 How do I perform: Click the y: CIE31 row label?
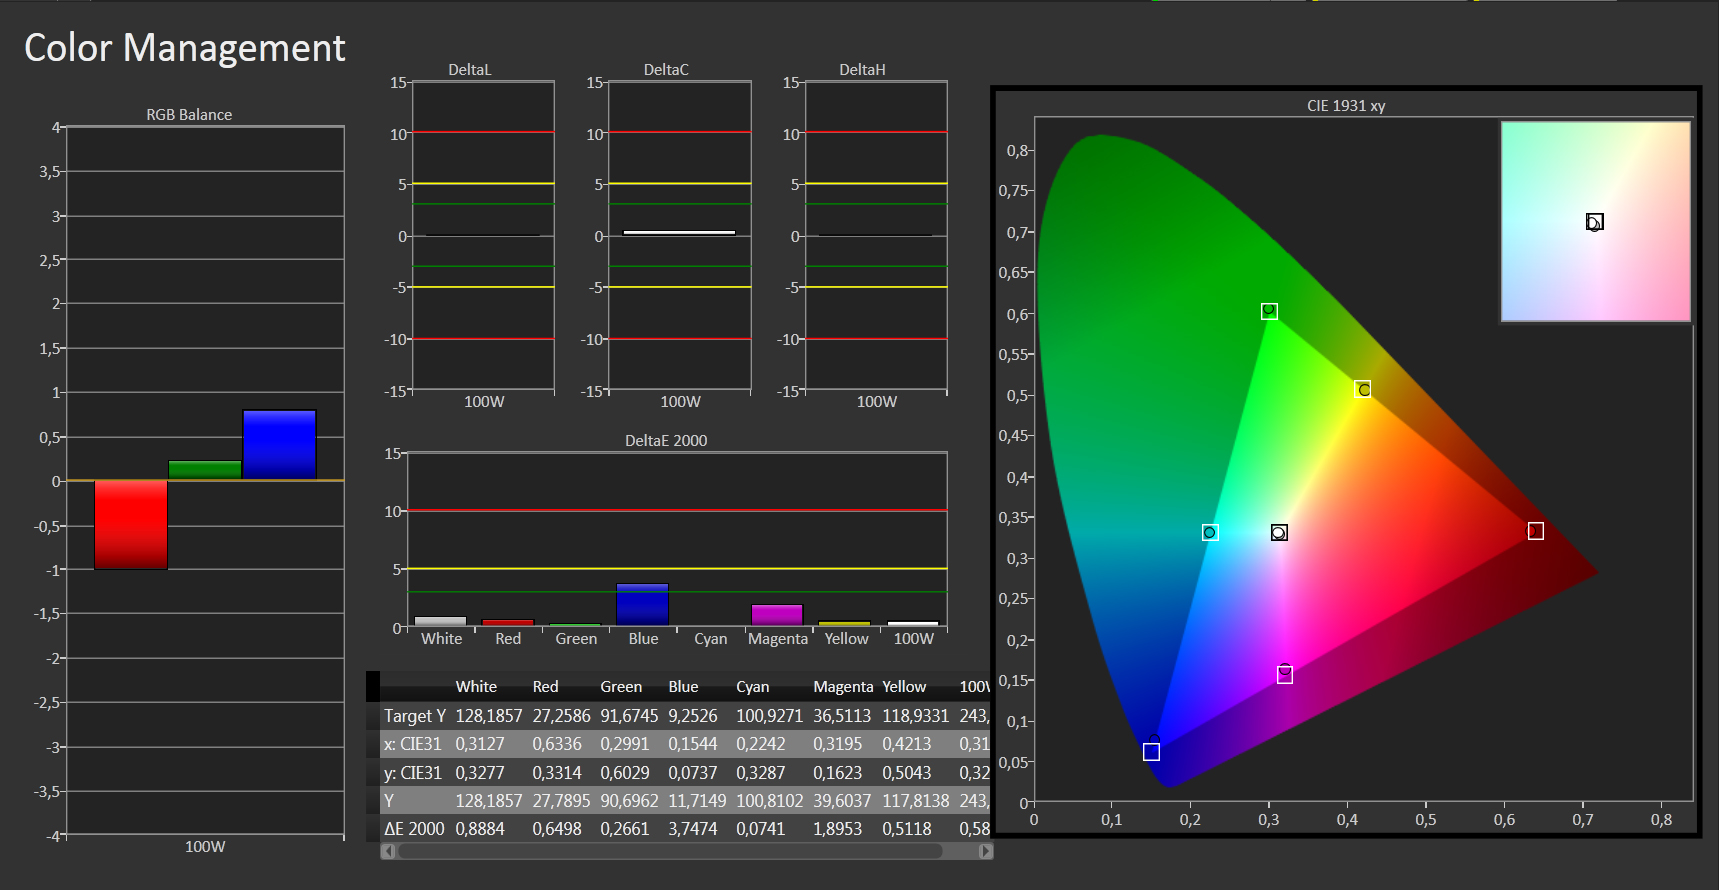click(412, 773)
